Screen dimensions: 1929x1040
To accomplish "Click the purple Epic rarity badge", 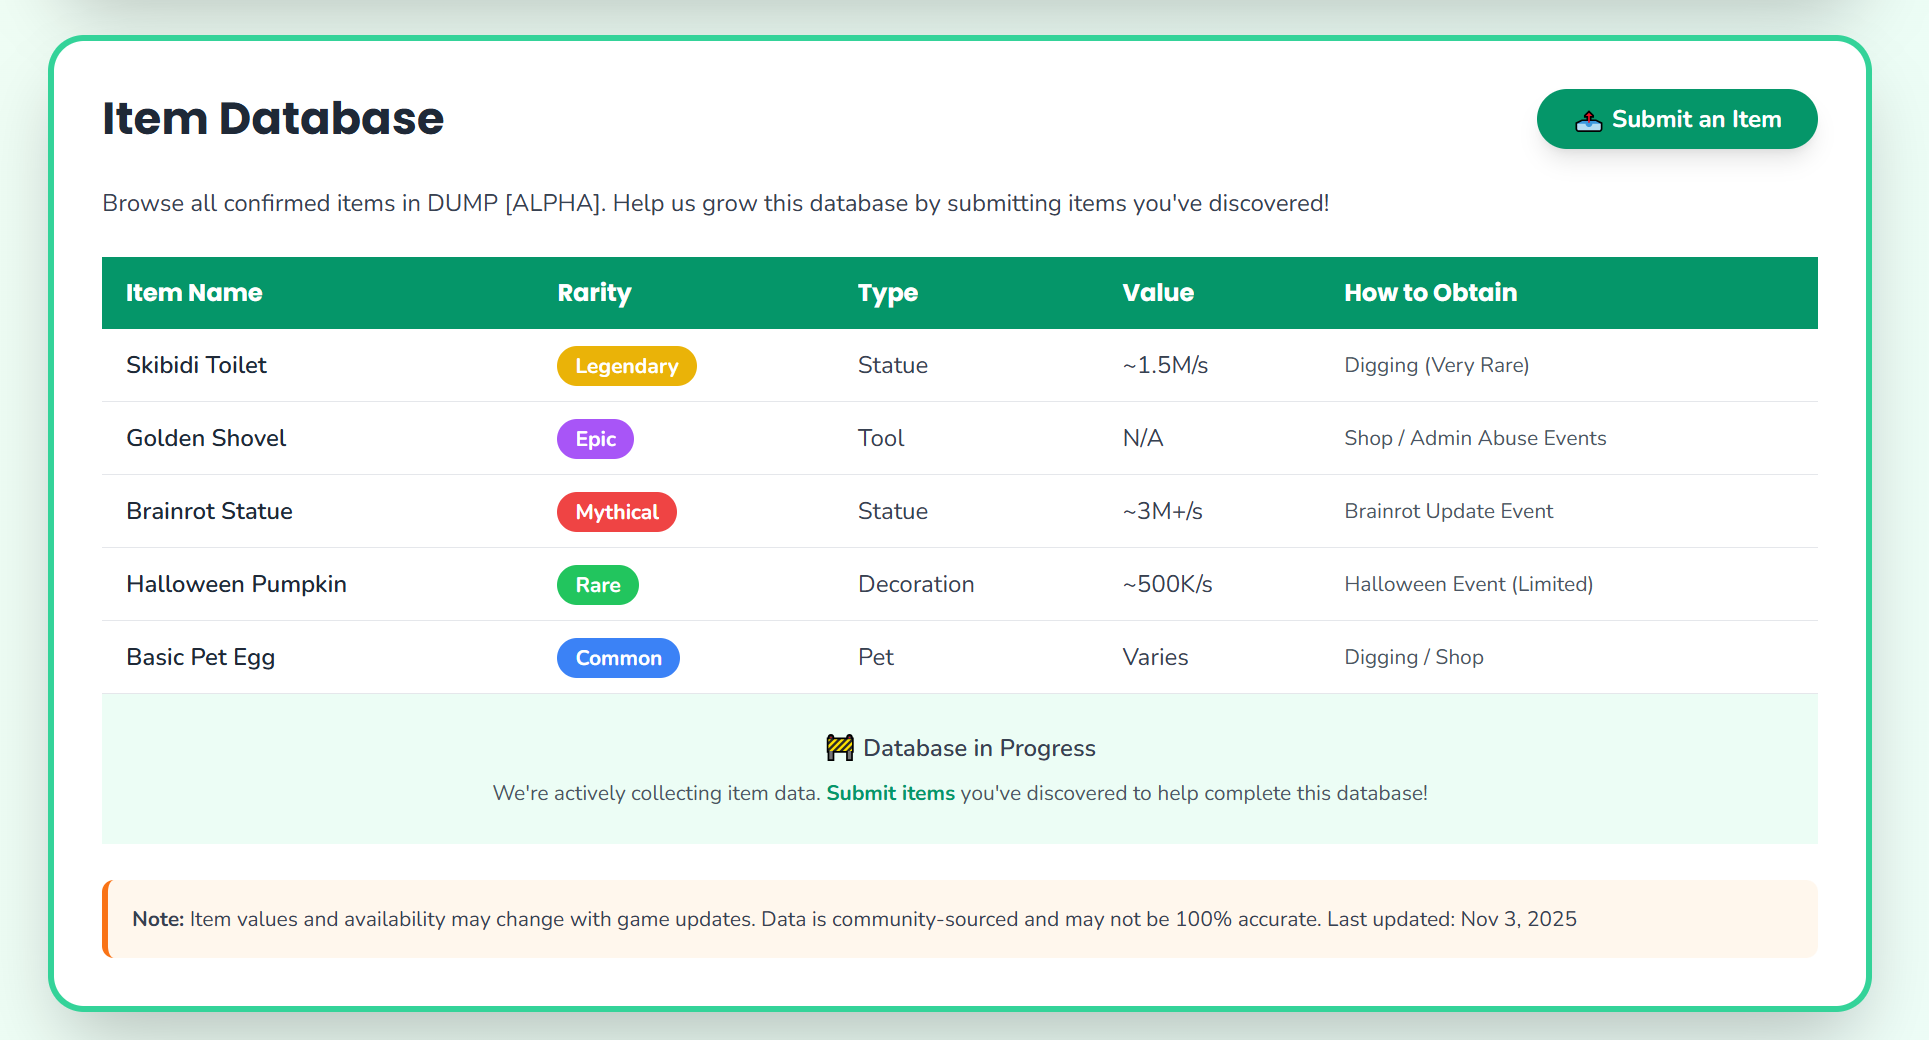I will 595,439.
